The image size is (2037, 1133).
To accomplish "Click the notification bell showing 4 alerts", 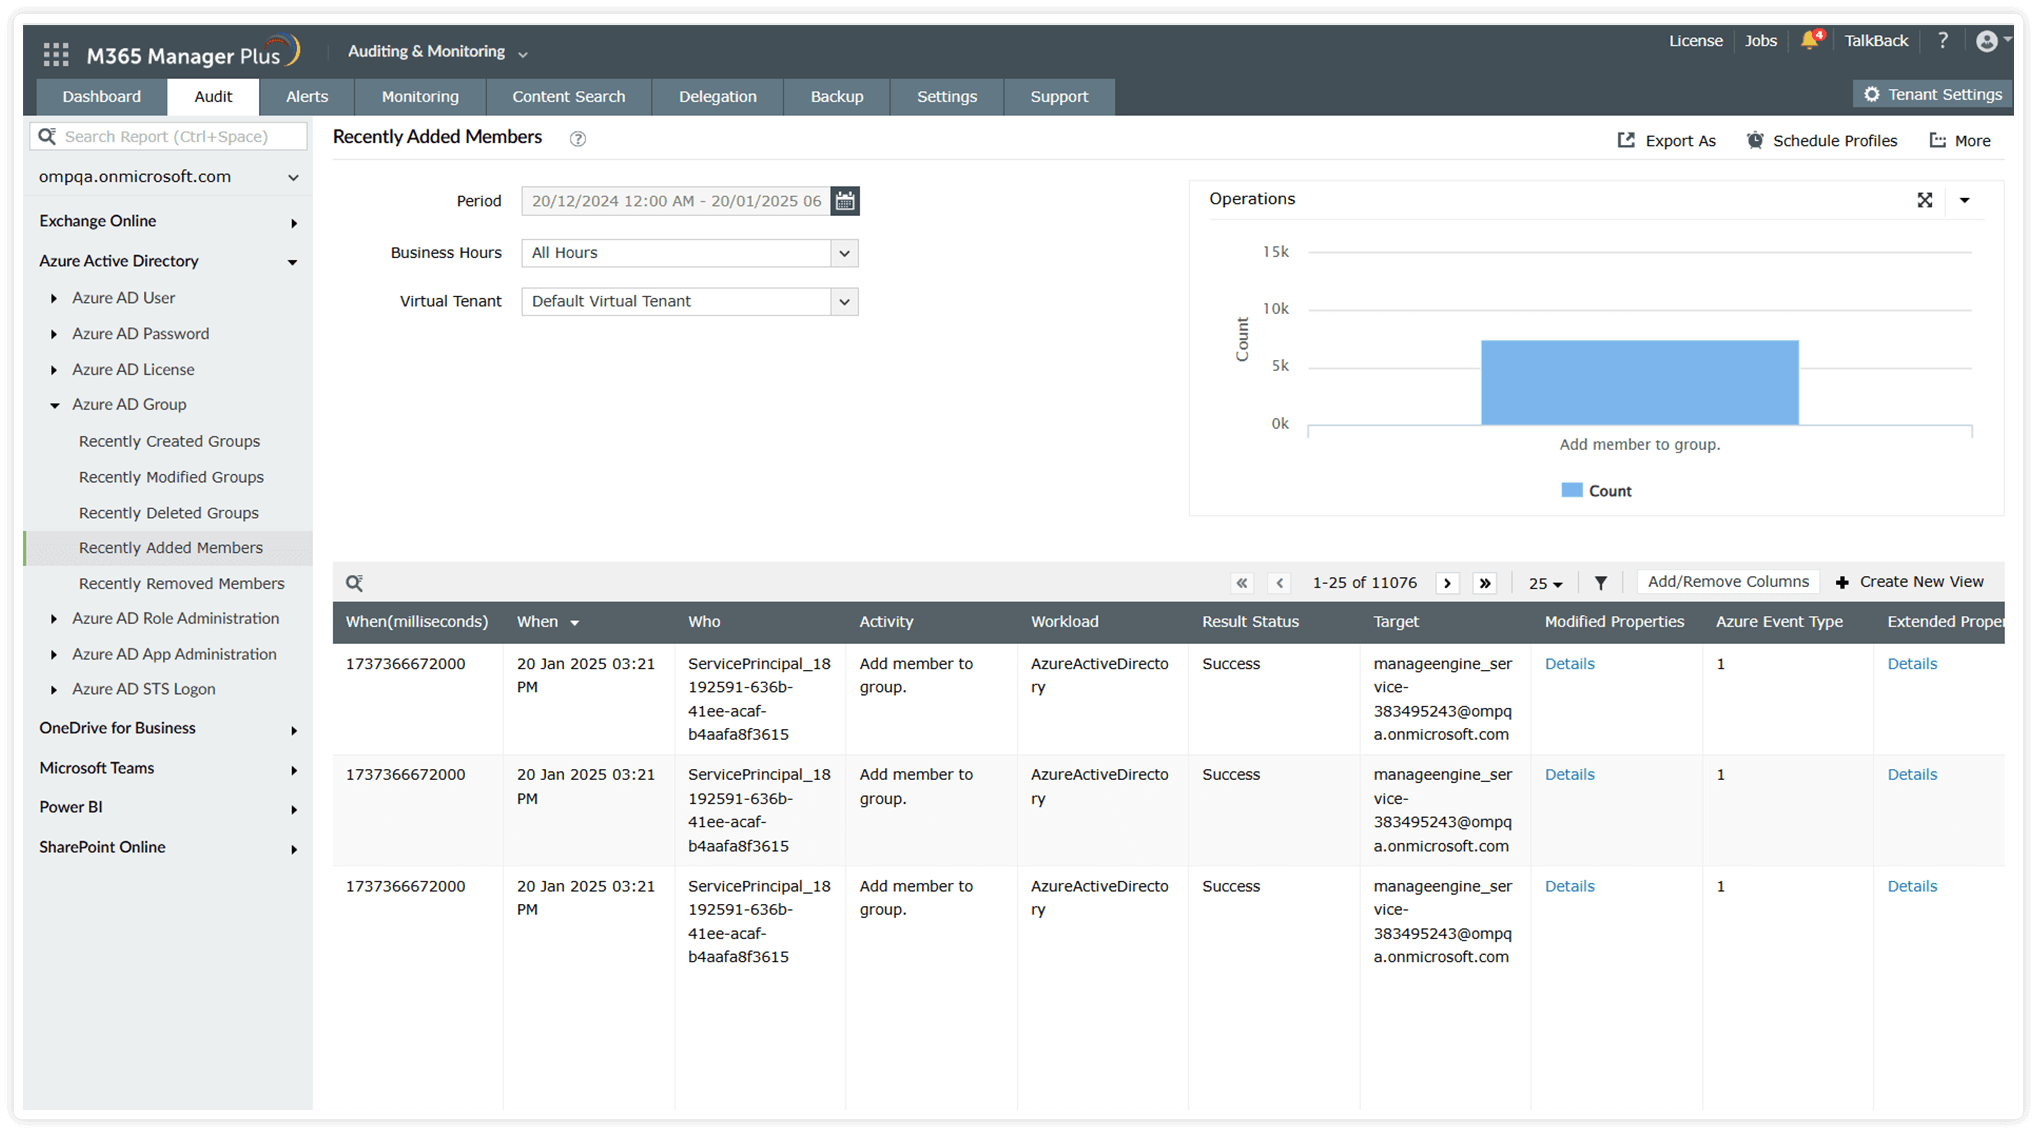I will (x=1809, y=40).
